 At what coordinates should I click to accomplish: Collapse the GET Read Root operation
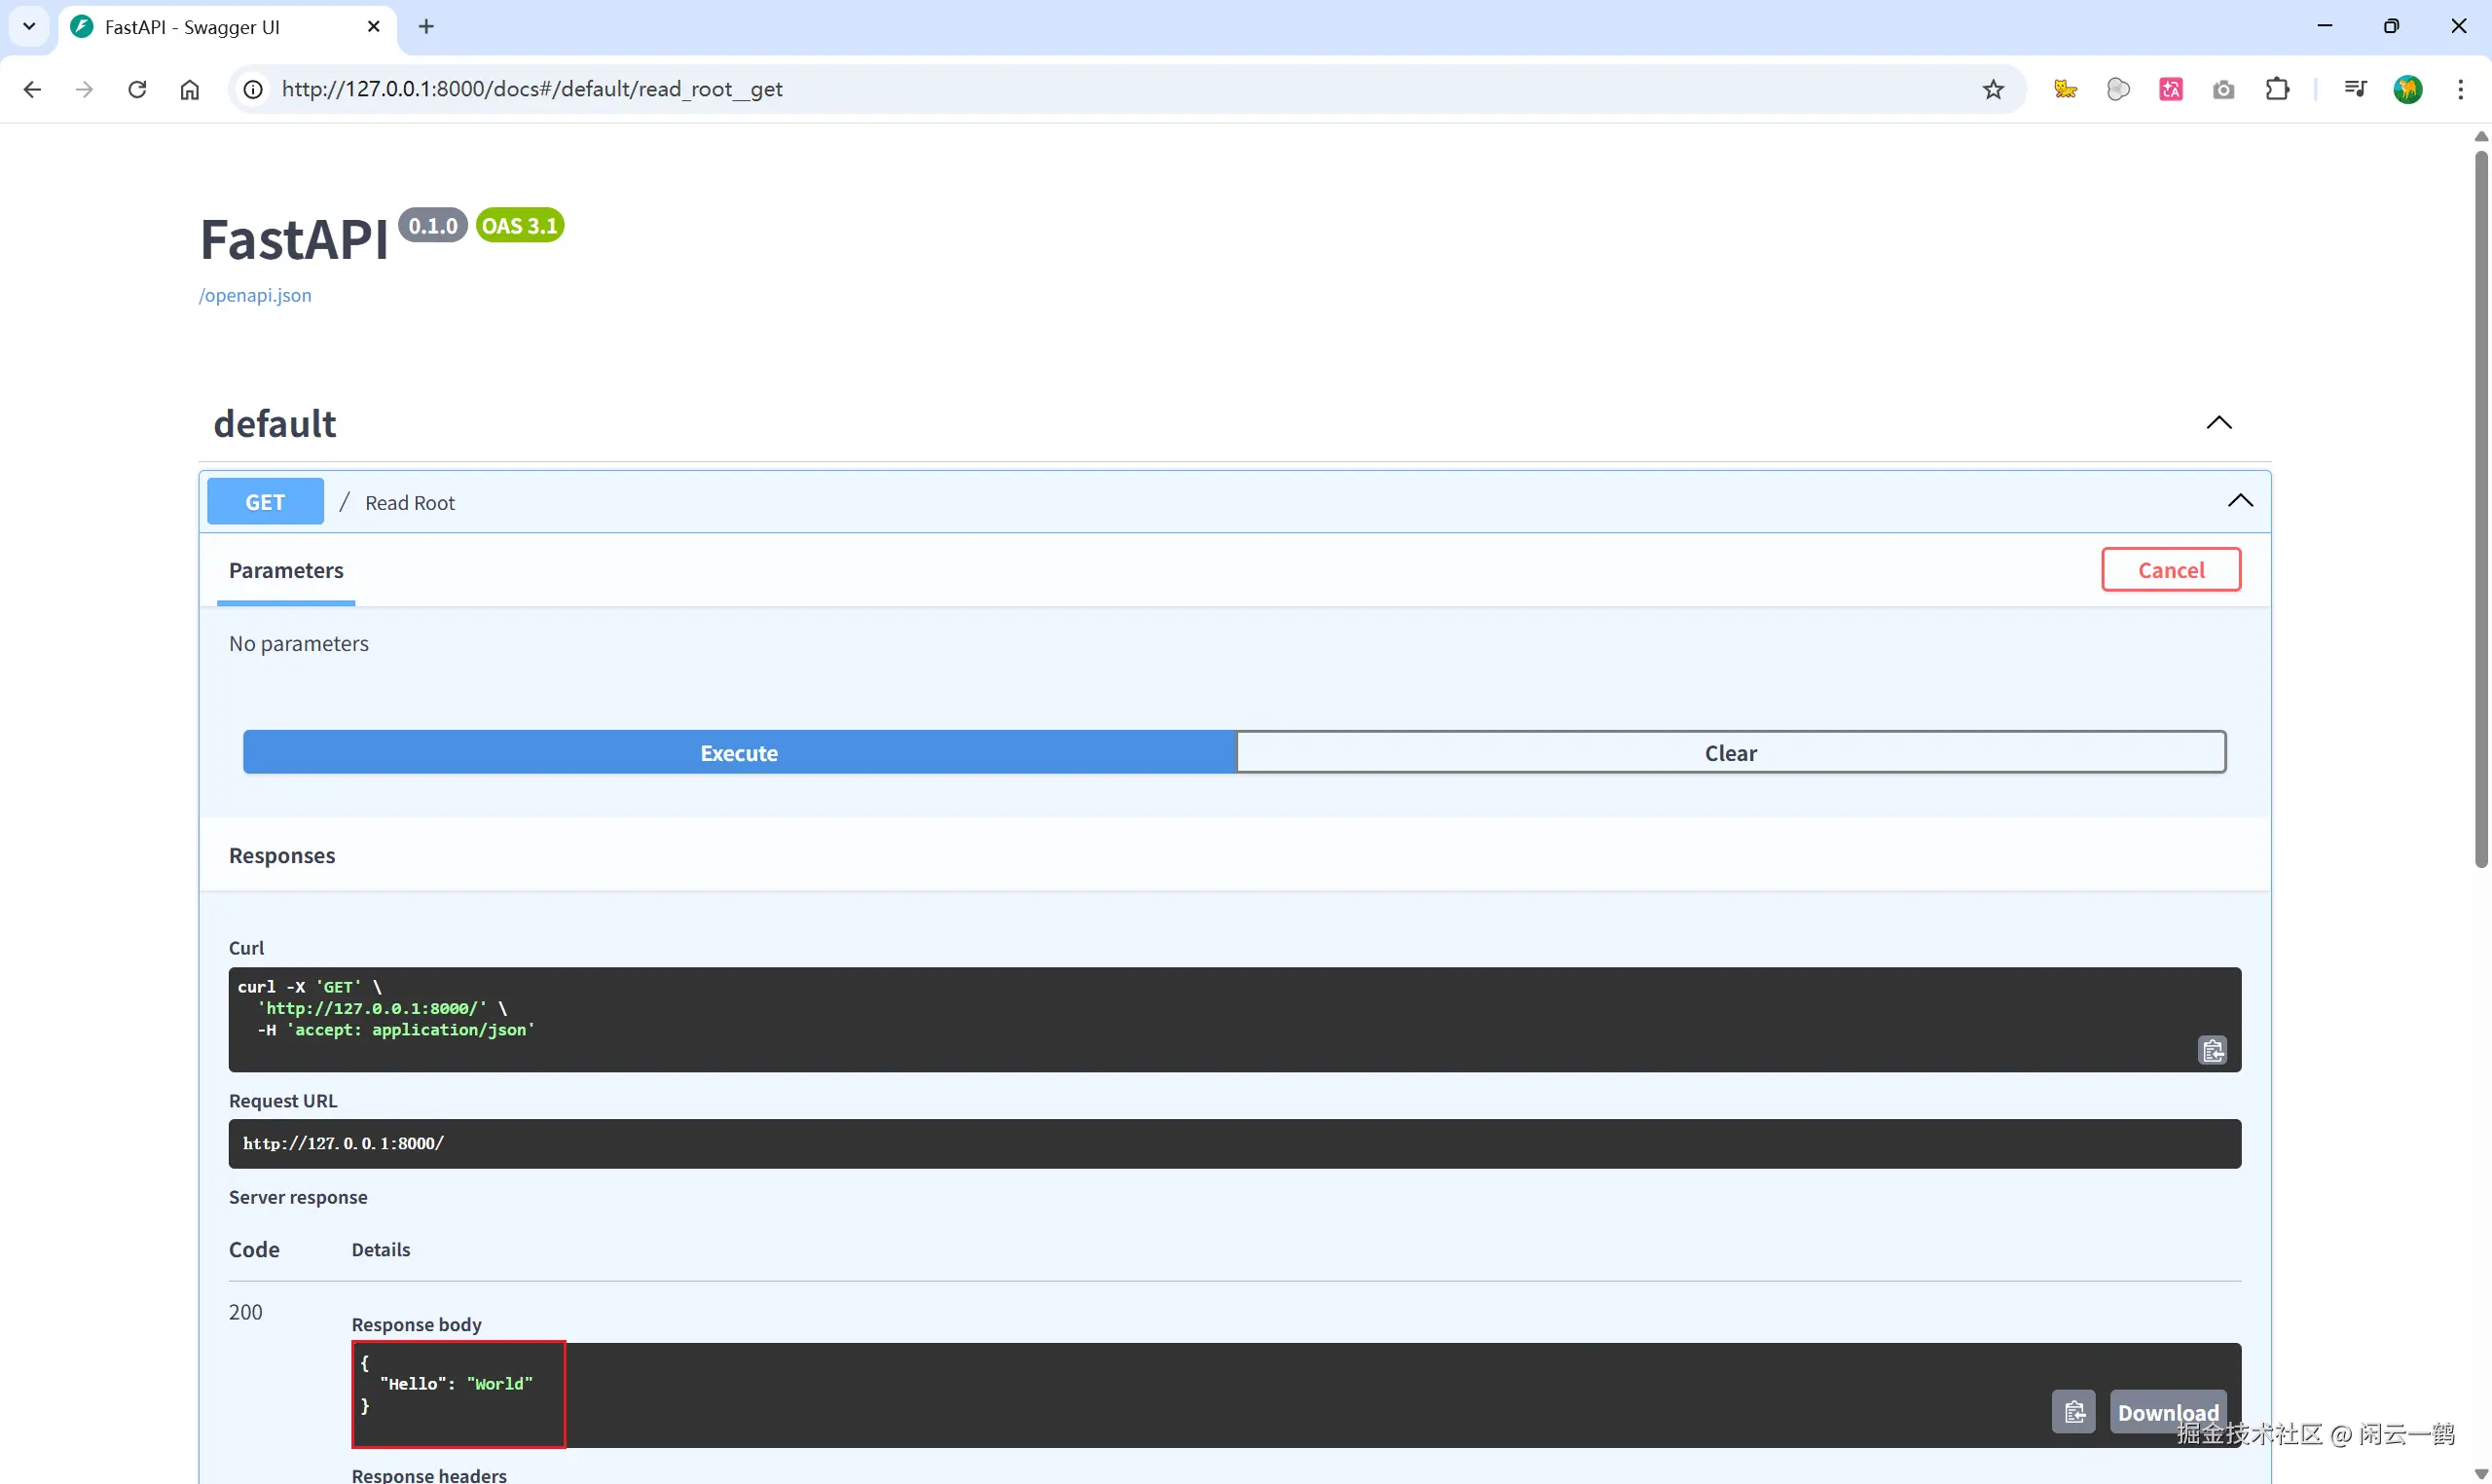(x=2239, y=501)
